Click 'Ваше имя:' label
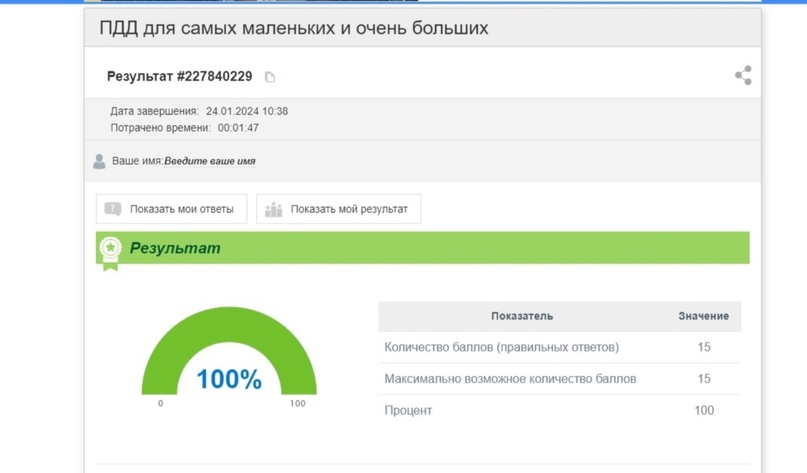807x473 pixels. (x=137, y=161)
